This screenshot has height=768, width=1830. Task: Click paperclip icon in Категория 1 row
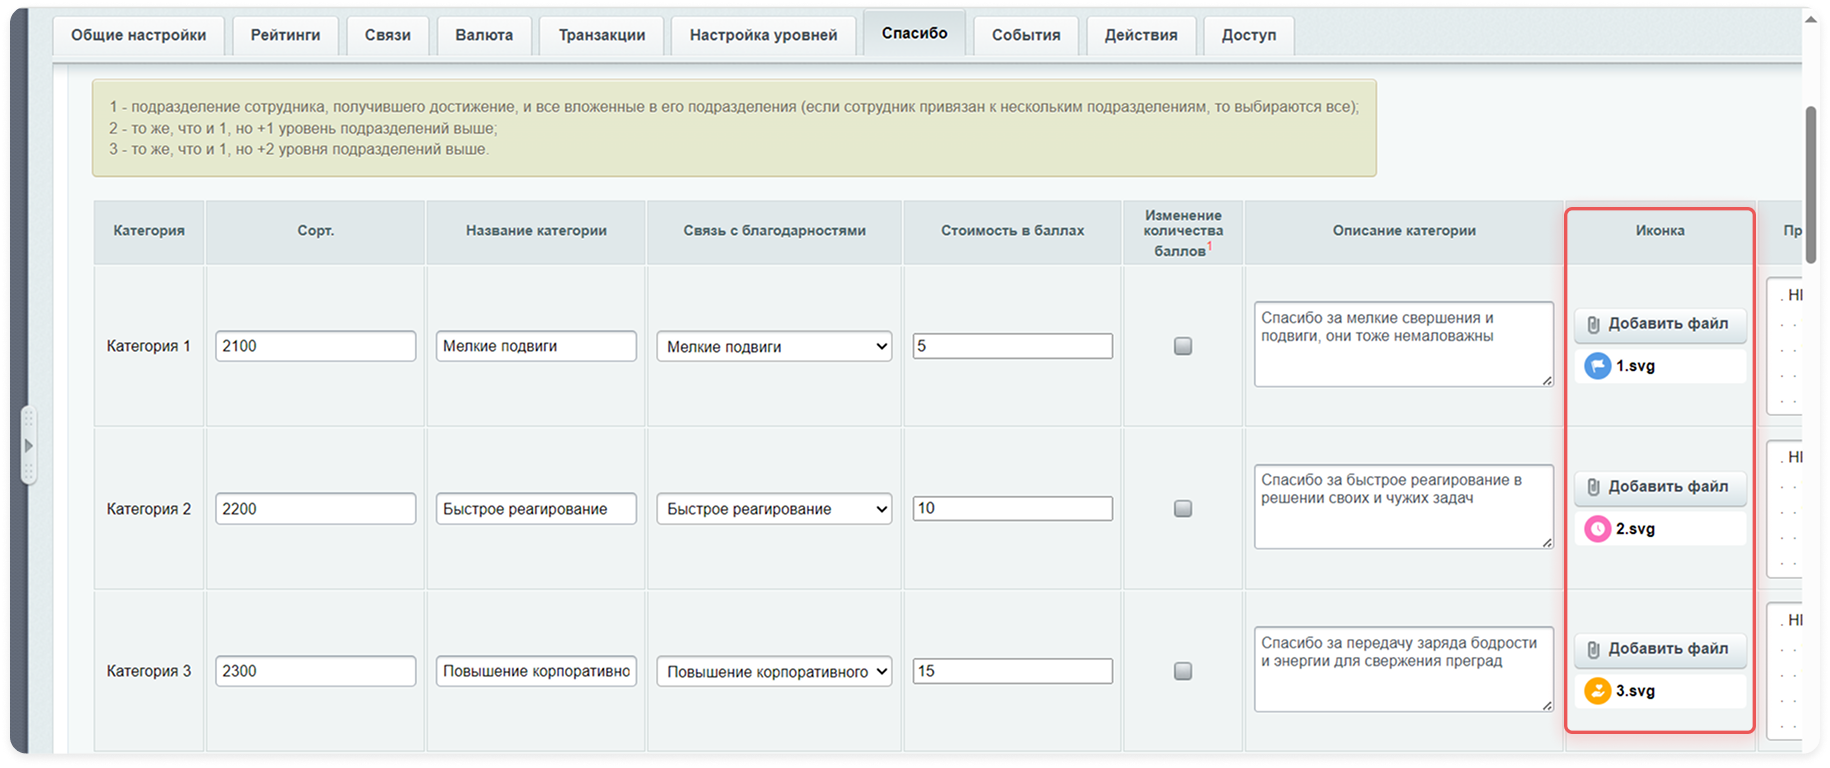pyautogui.click(x=1594, y=325)
